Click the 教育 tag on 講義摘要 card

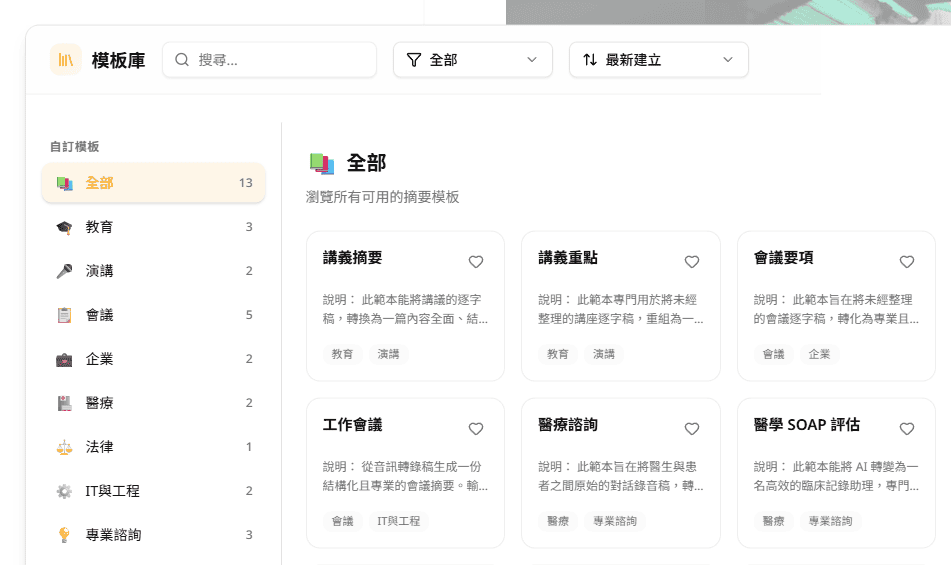(x=342, y=354)
